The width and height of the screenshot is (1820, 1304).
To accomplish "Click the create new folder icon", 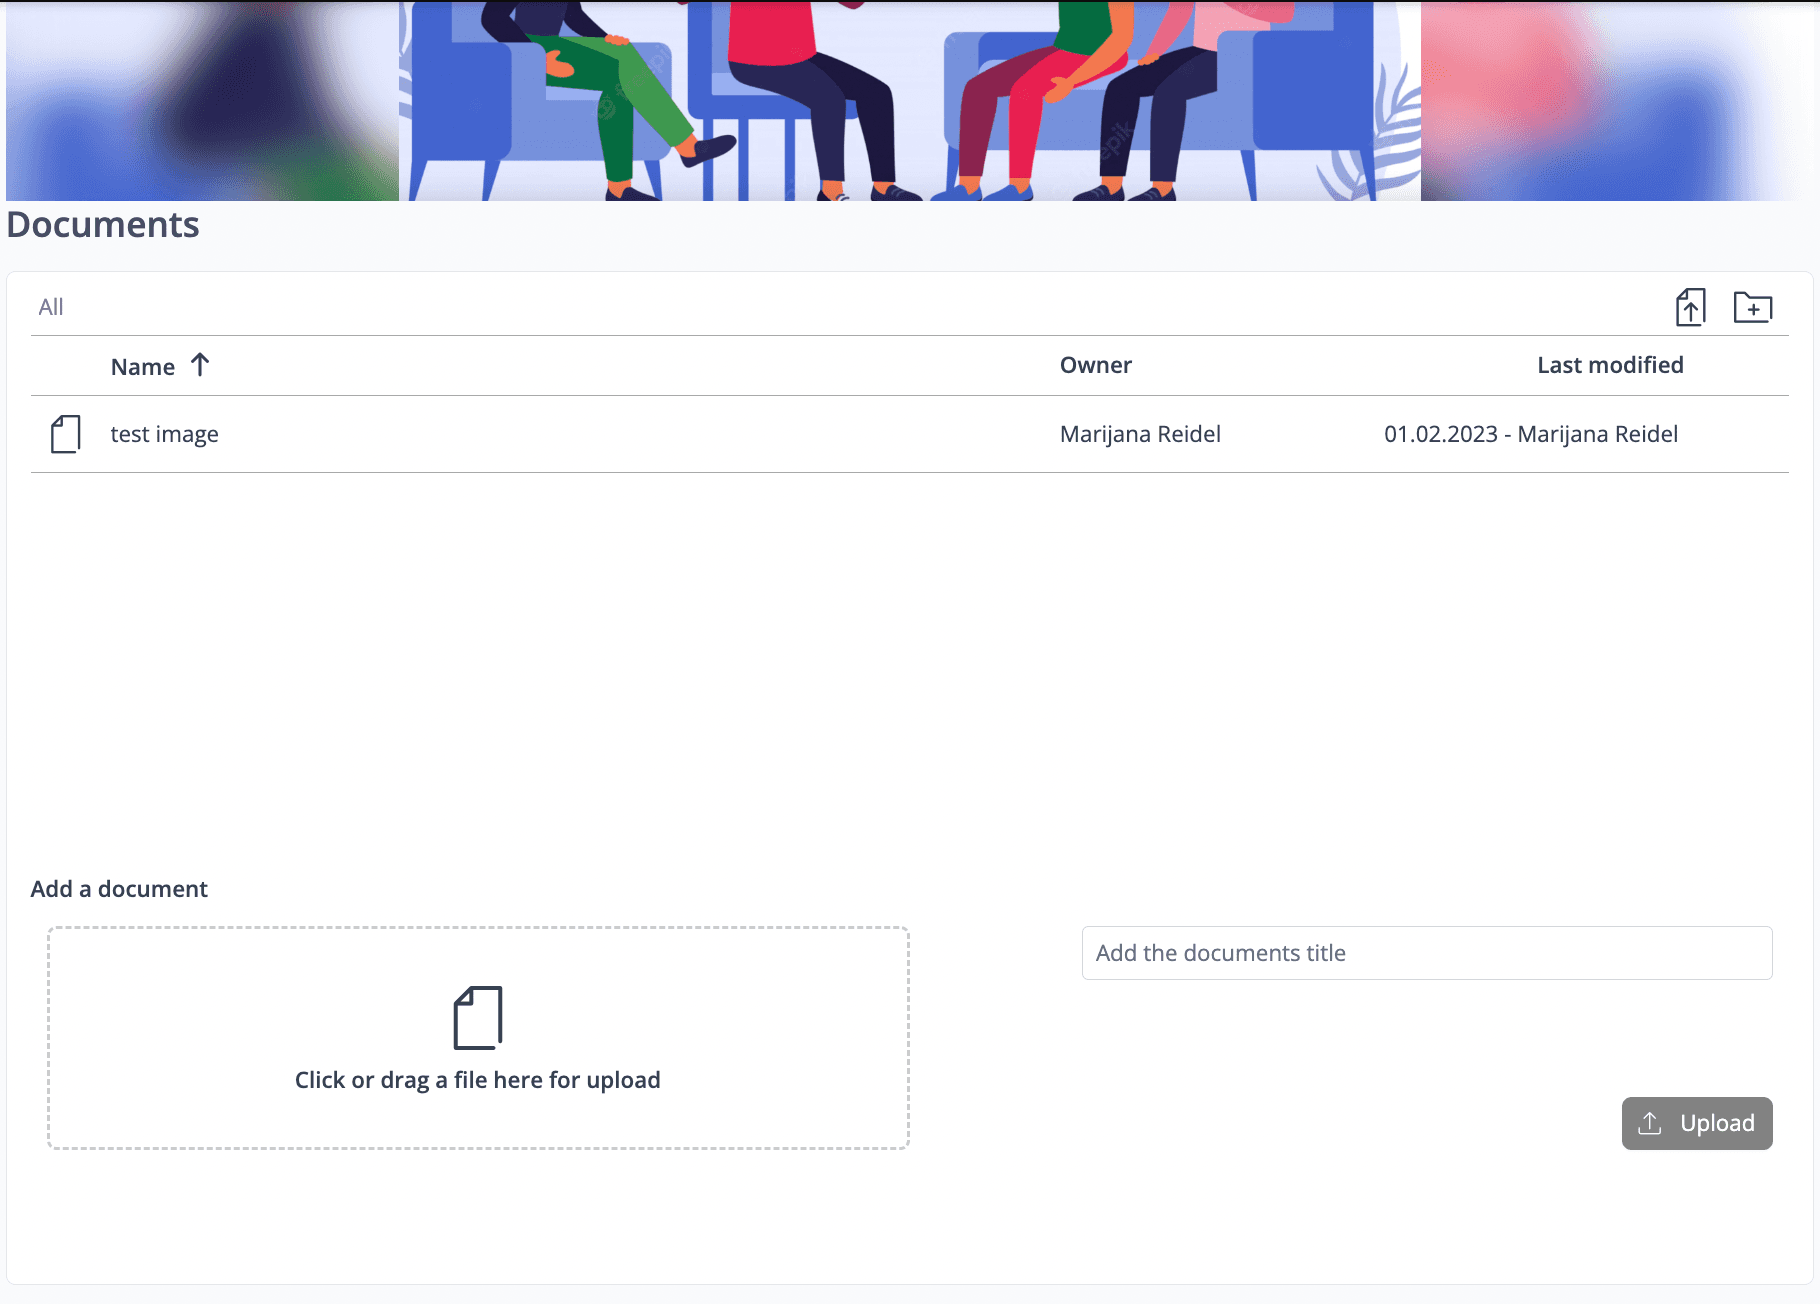I will [1752, 307].
